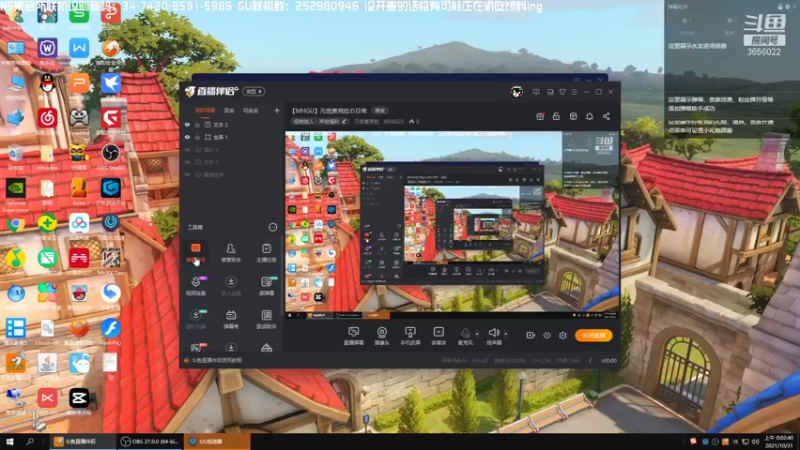Show the hidden 图片 1 source
This screenshot has height=450, width=800.
coord(187,149)
